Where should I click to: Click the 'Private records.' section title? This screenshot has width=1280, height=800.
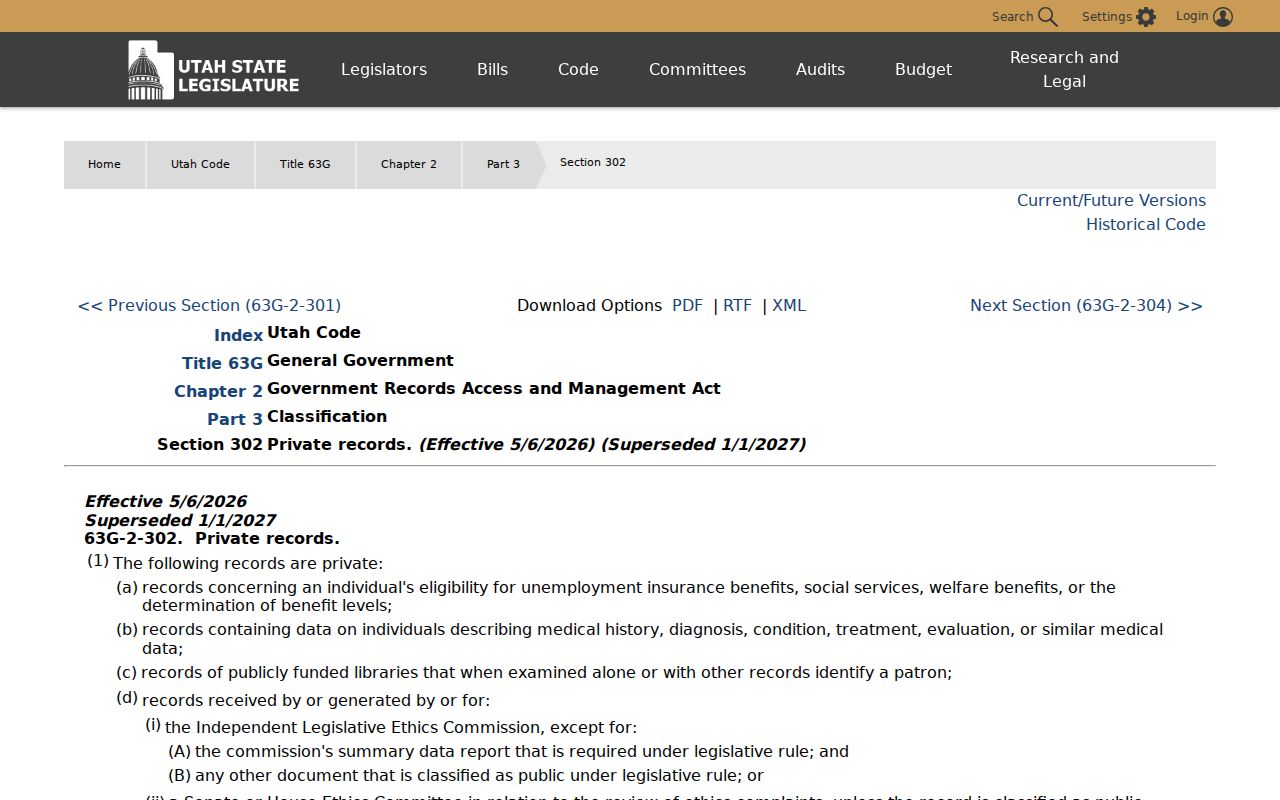pos(339,444)
